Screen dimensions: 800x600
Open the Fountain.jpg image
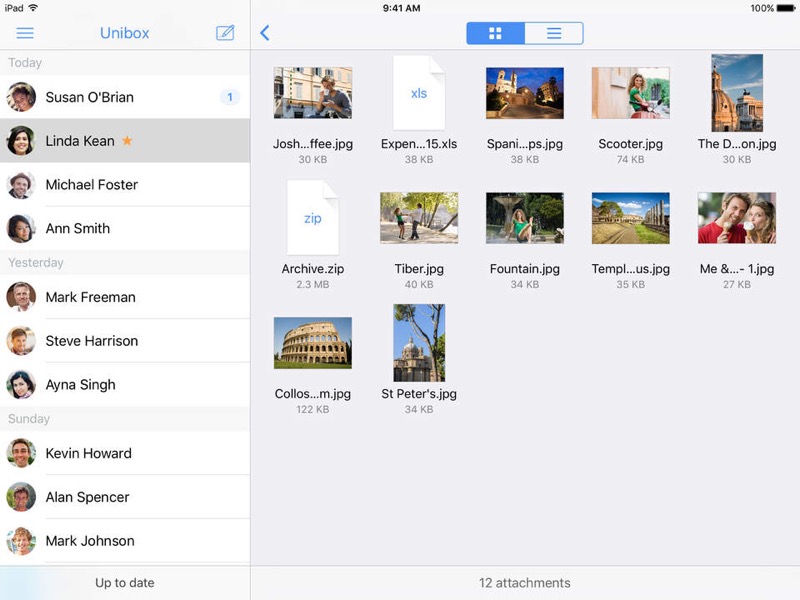[524, 218]
